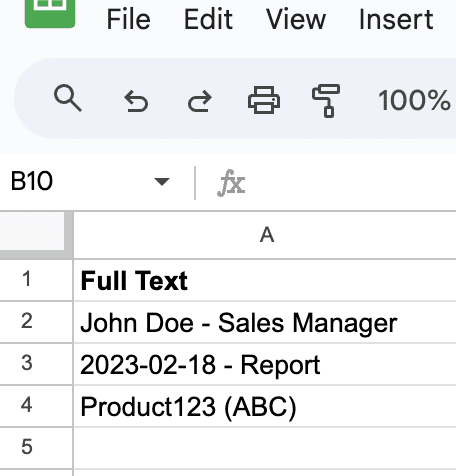Click the 'Full Text' header cell
The image size is (456, 476).
tap(265, 280)
